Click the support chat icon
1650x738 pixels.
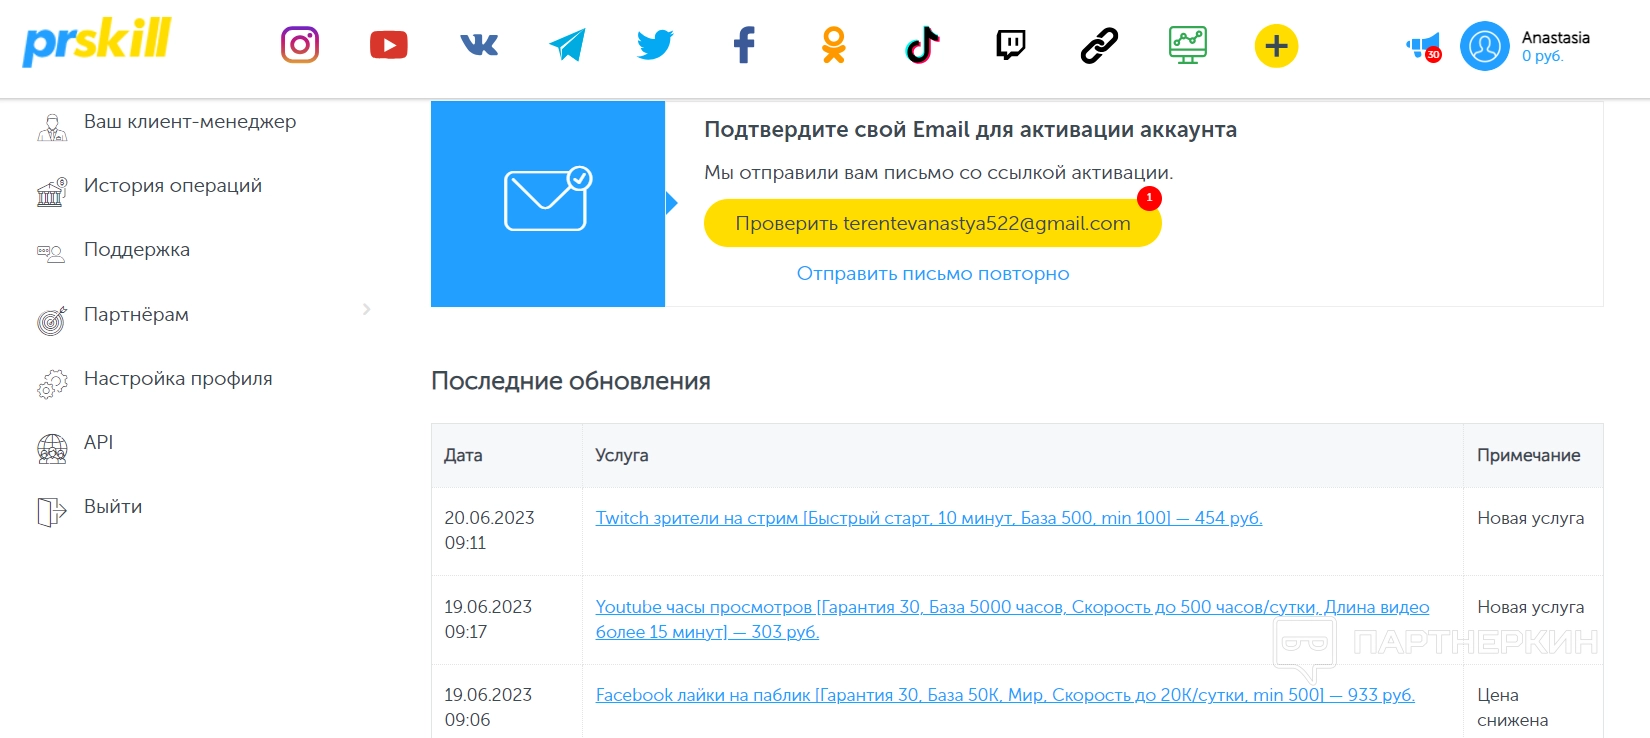[x=52, y=254]
